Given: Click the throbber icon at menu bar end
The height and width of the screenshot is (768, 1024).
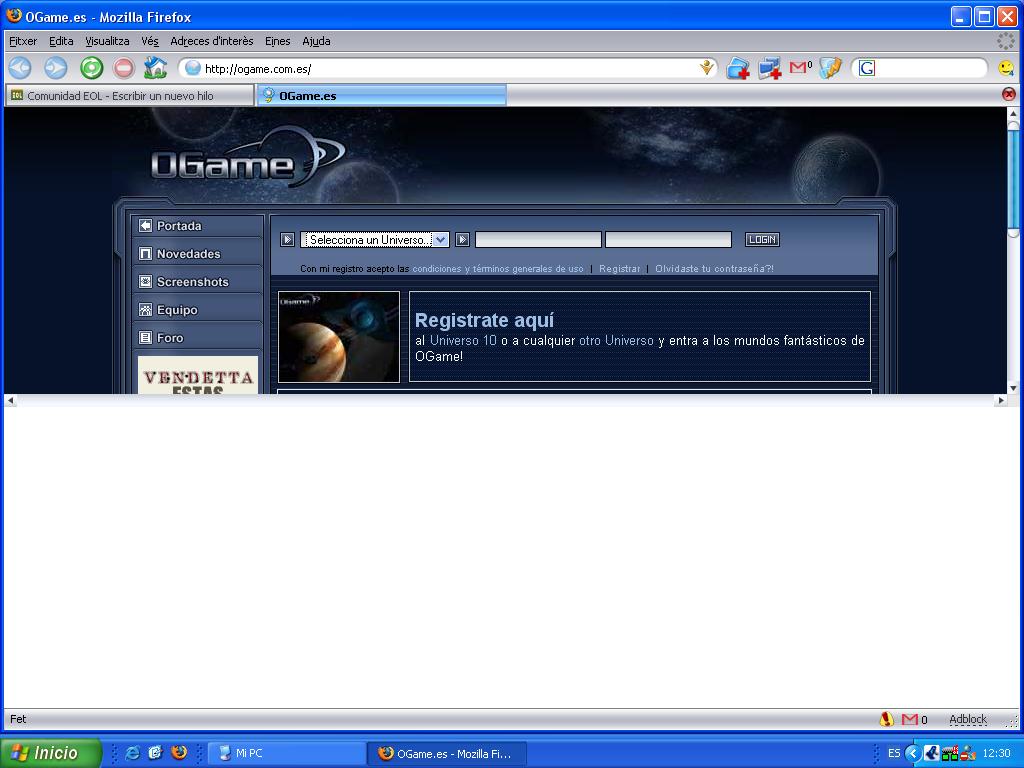Looking at the screenshot, I should [x=1006, y=40].
